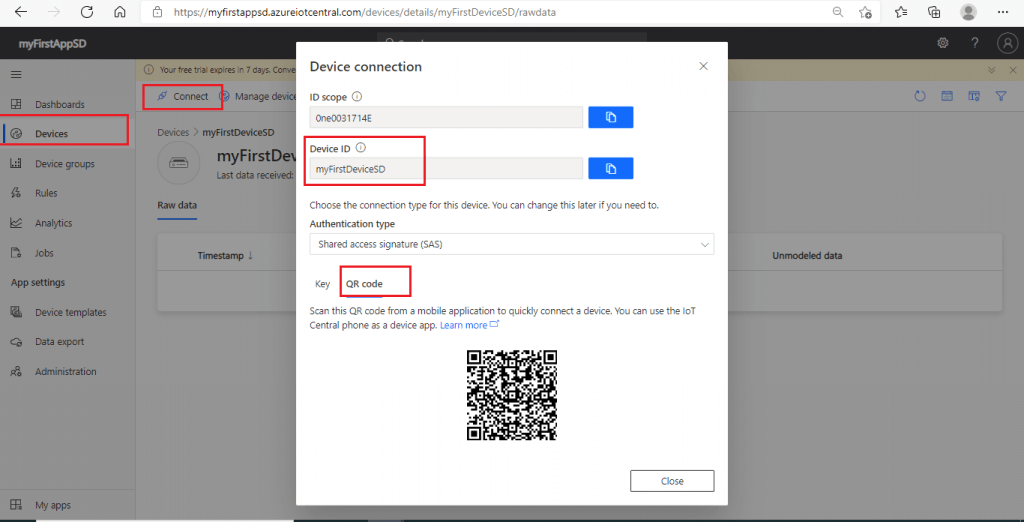1024x522 pixels.
Task: Show info tooltip for ID scope
Action: tap(357, 97)
